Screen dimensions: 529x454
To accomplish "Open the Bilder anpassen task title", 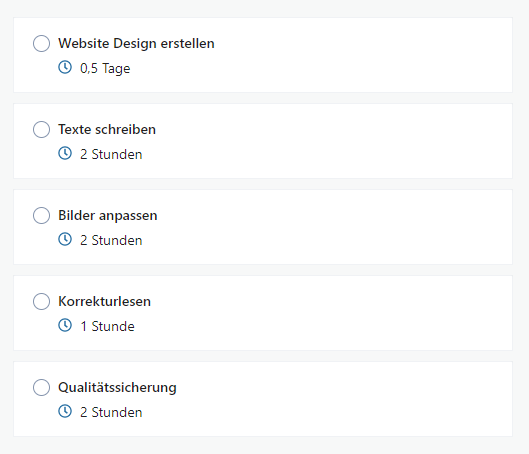I will click(108, 216).
